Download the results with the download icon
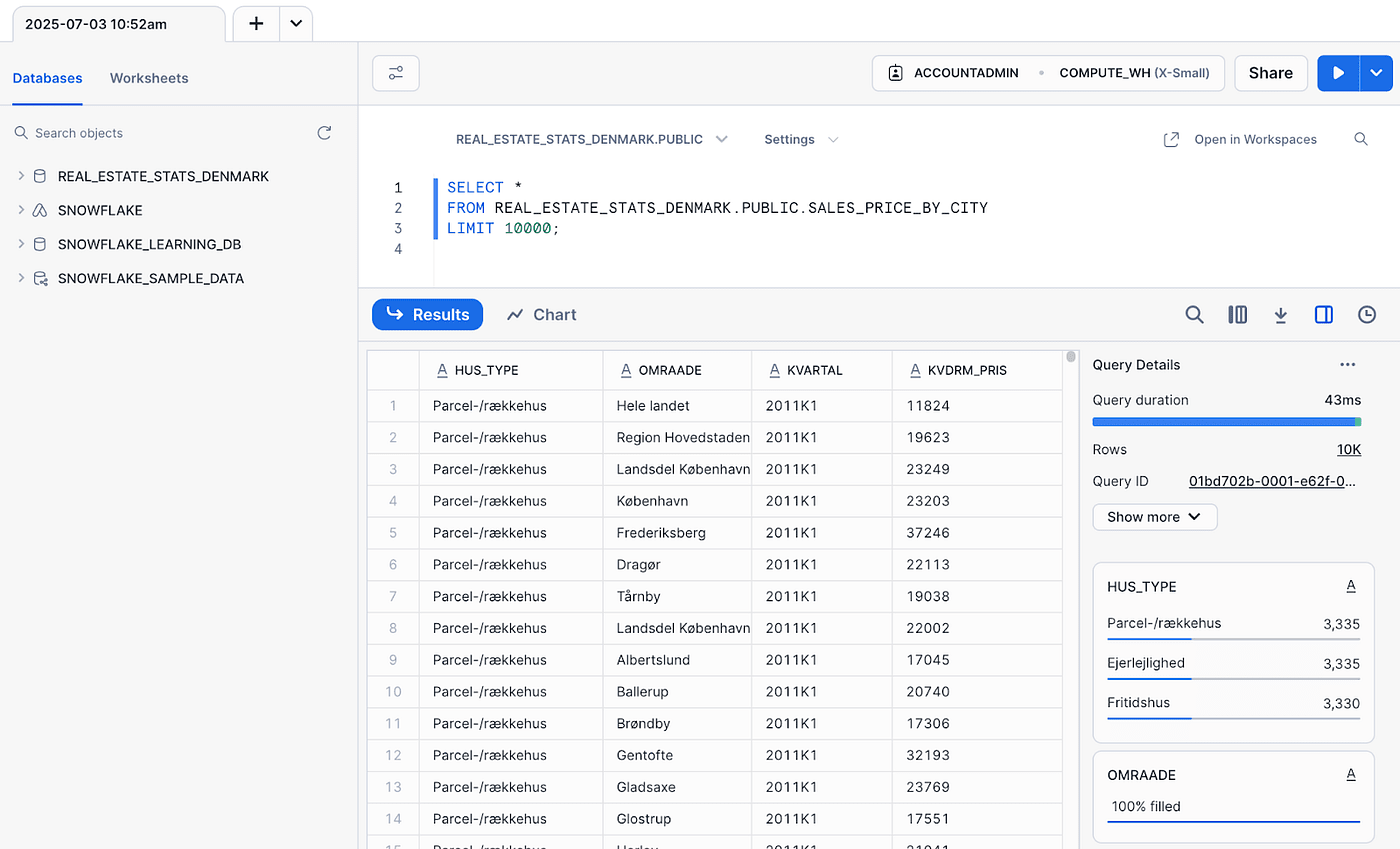Screen dimensions: 1400x849 click(x=1280, y=315)
